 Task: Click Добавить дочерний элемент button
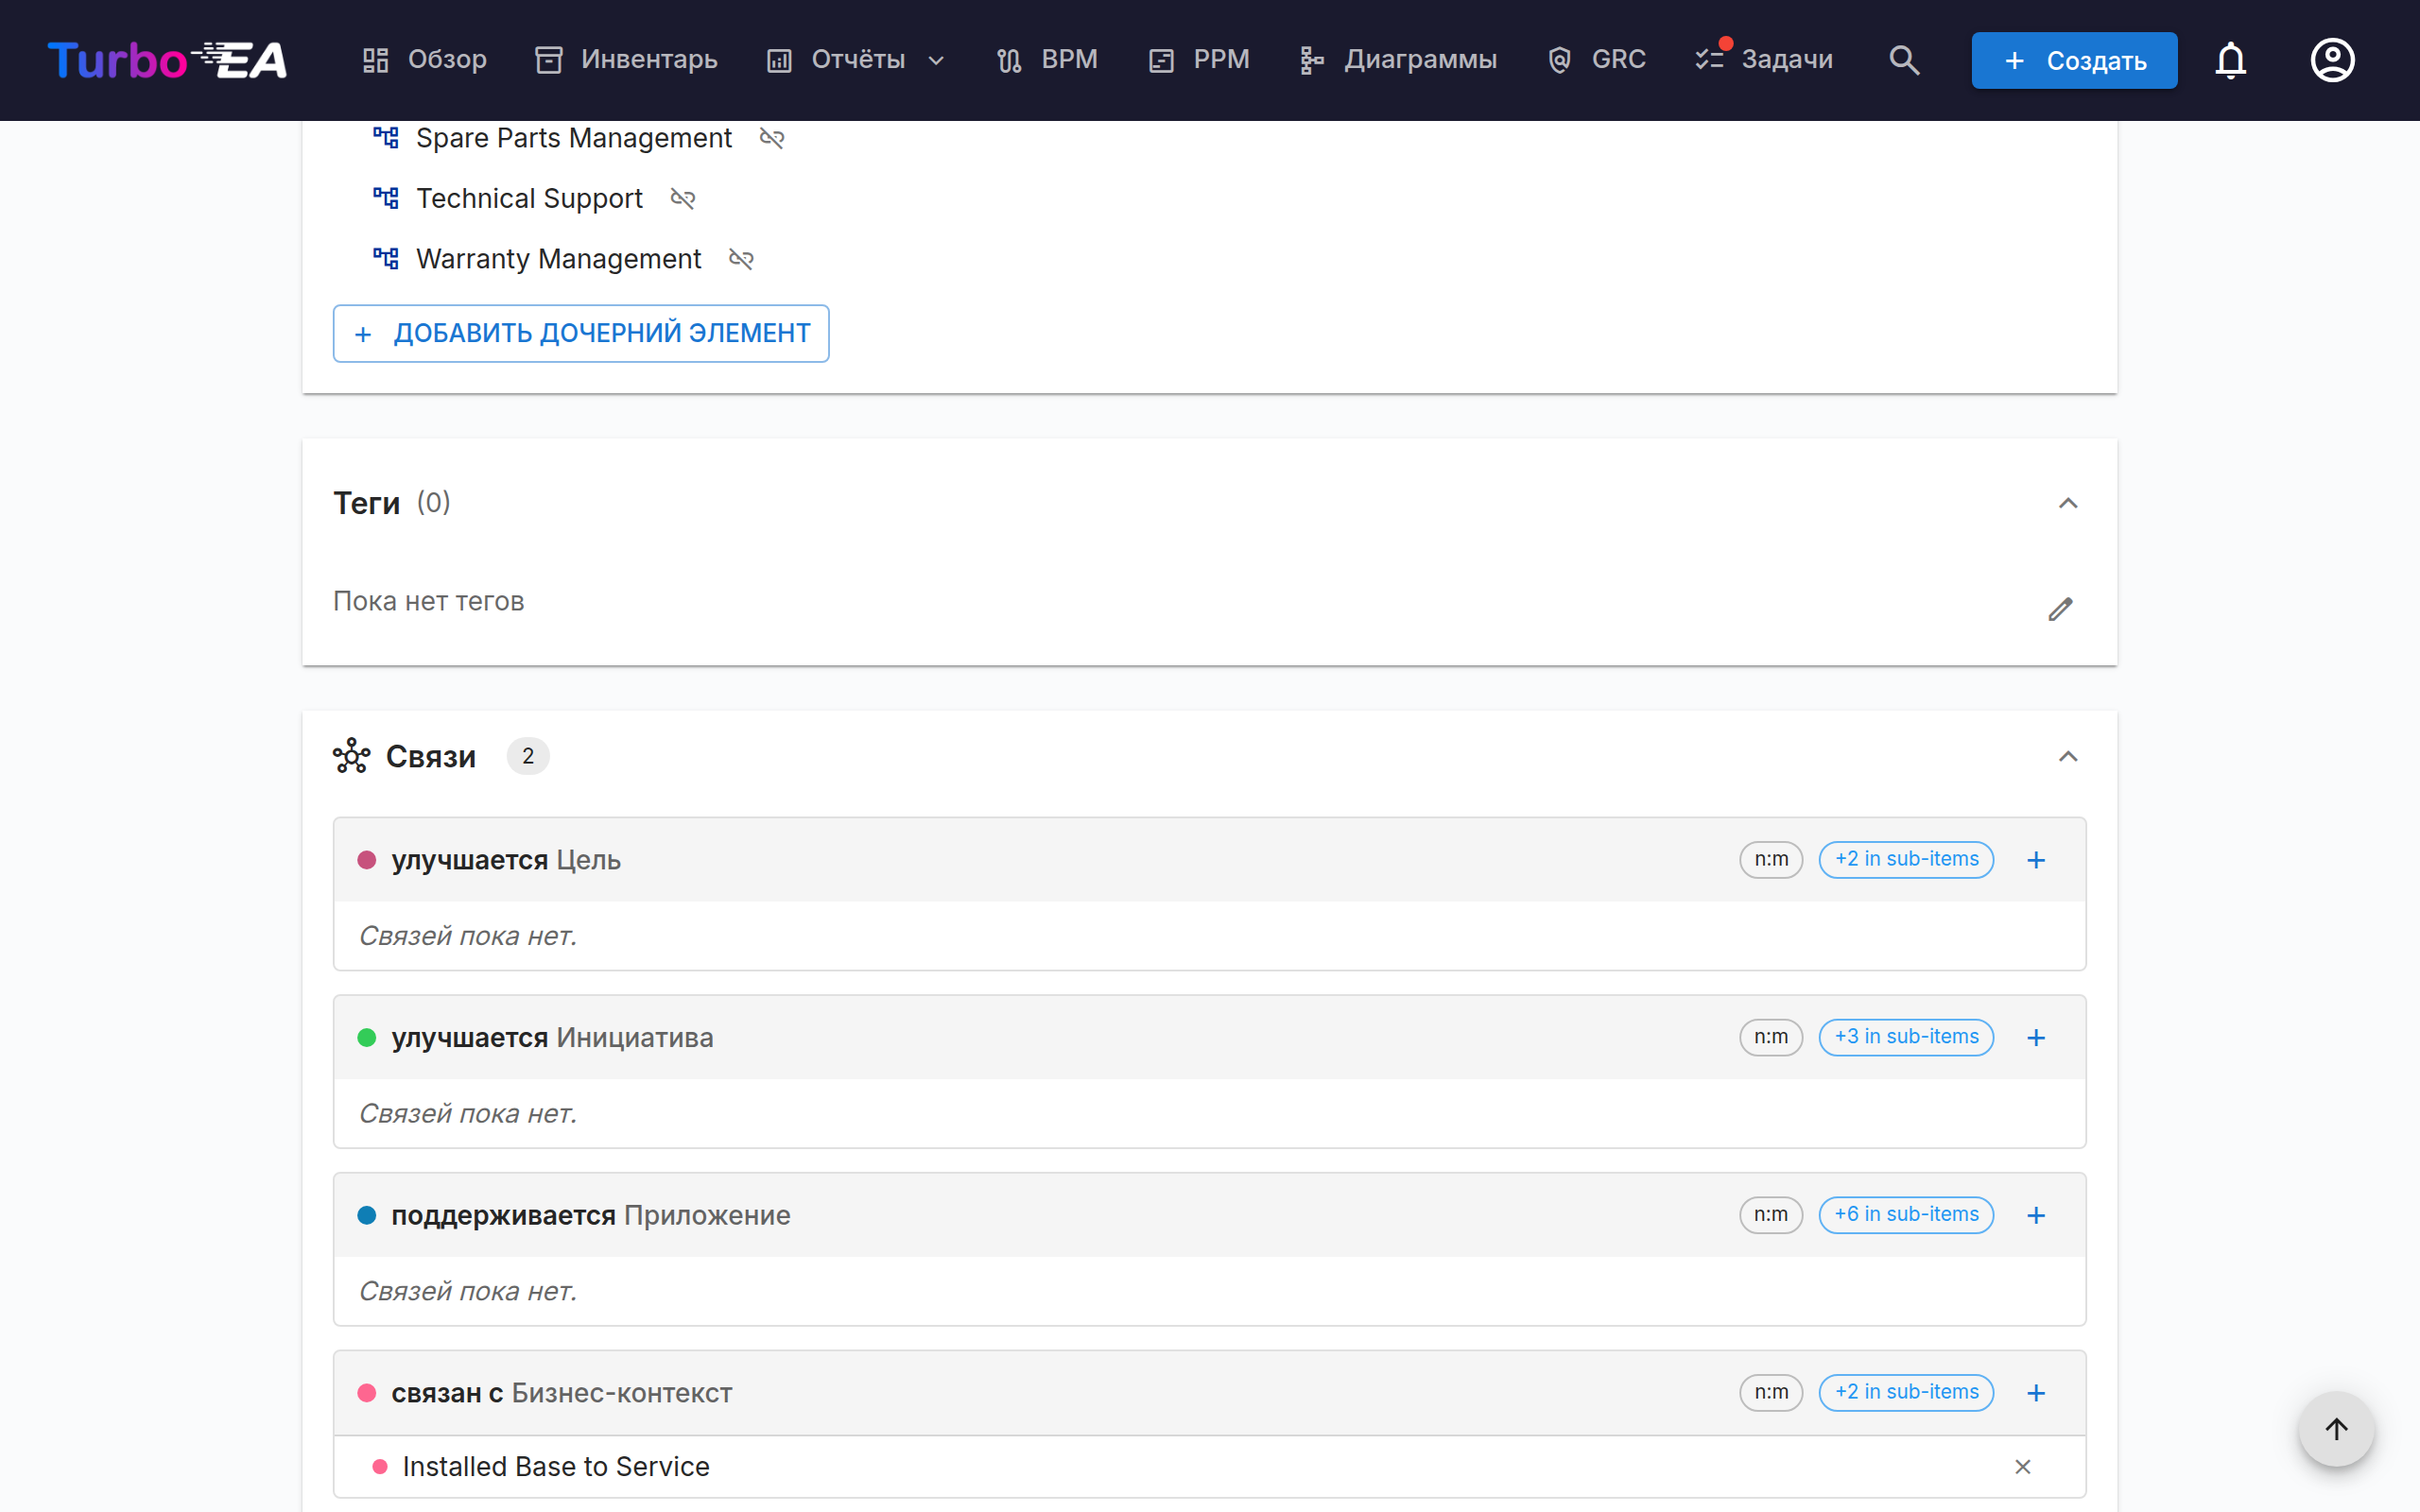581,334
